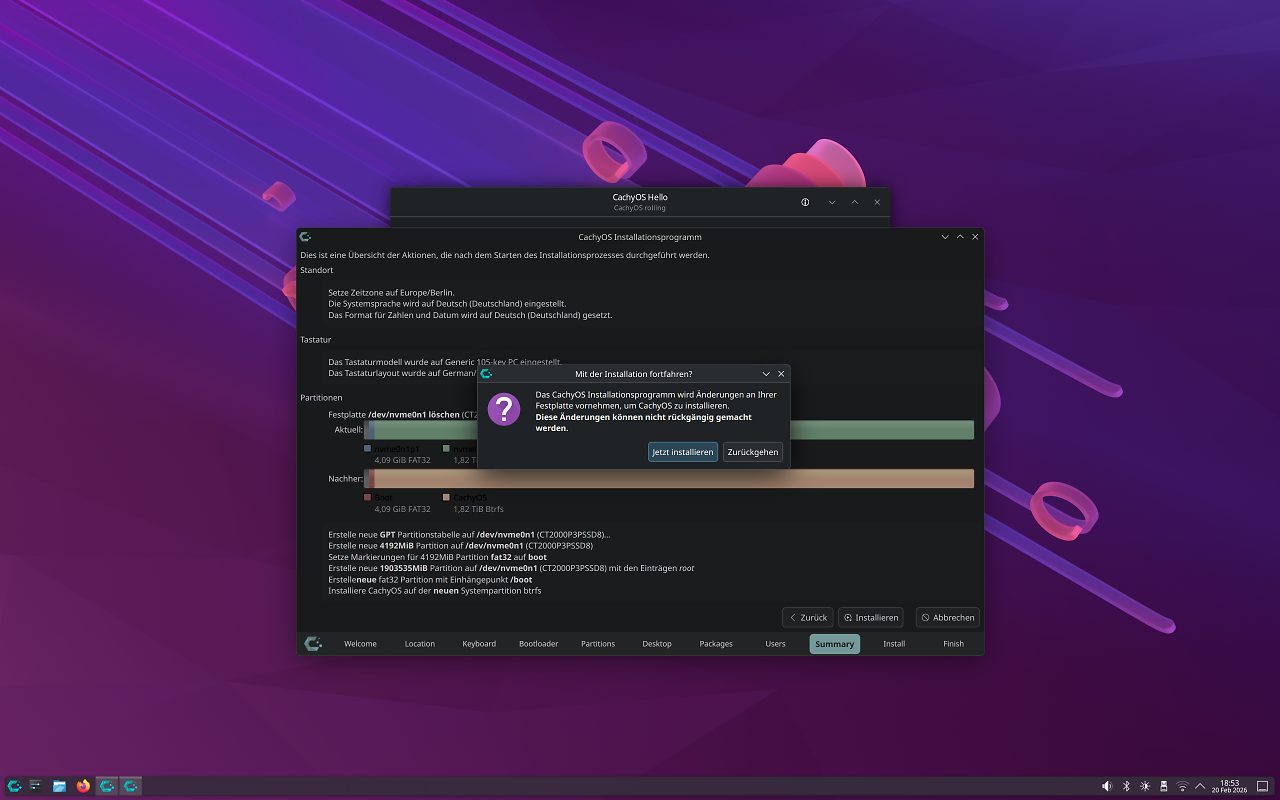
Task: Open the CachyOS application launcher
Action: 14,786
